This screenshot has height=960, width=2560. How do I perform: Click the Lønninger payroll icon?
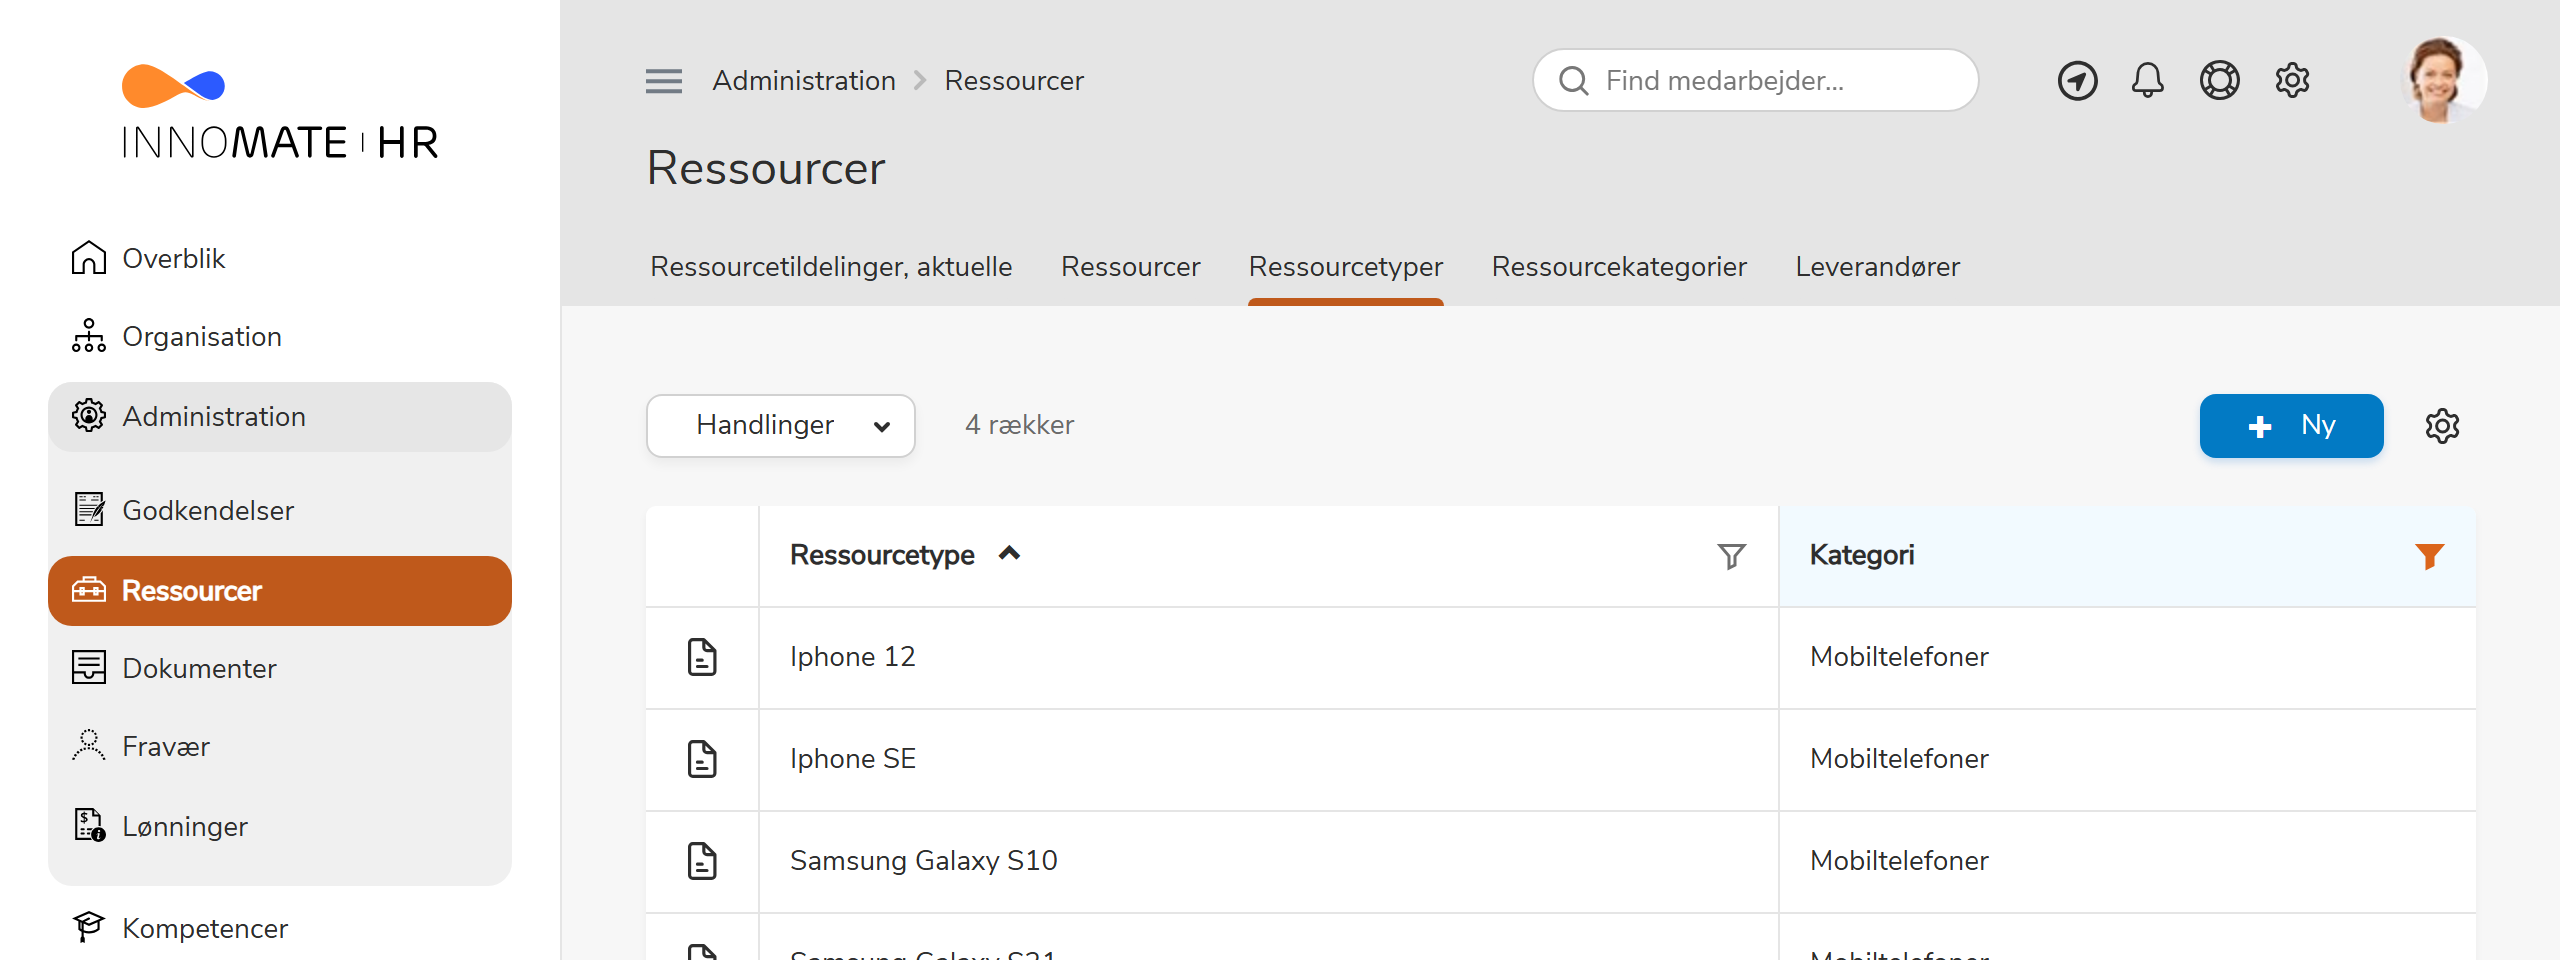tap(89, 826)
